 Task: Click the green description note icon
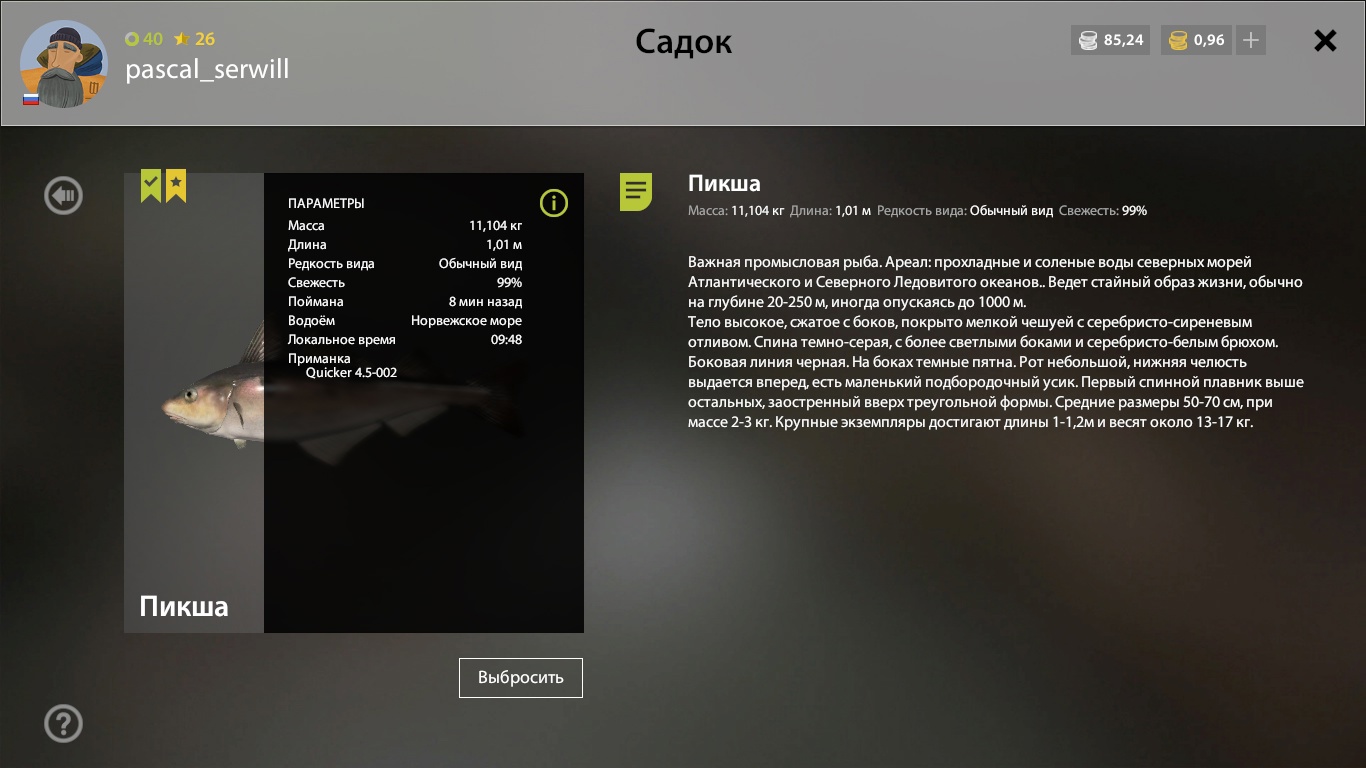(636, 191)
